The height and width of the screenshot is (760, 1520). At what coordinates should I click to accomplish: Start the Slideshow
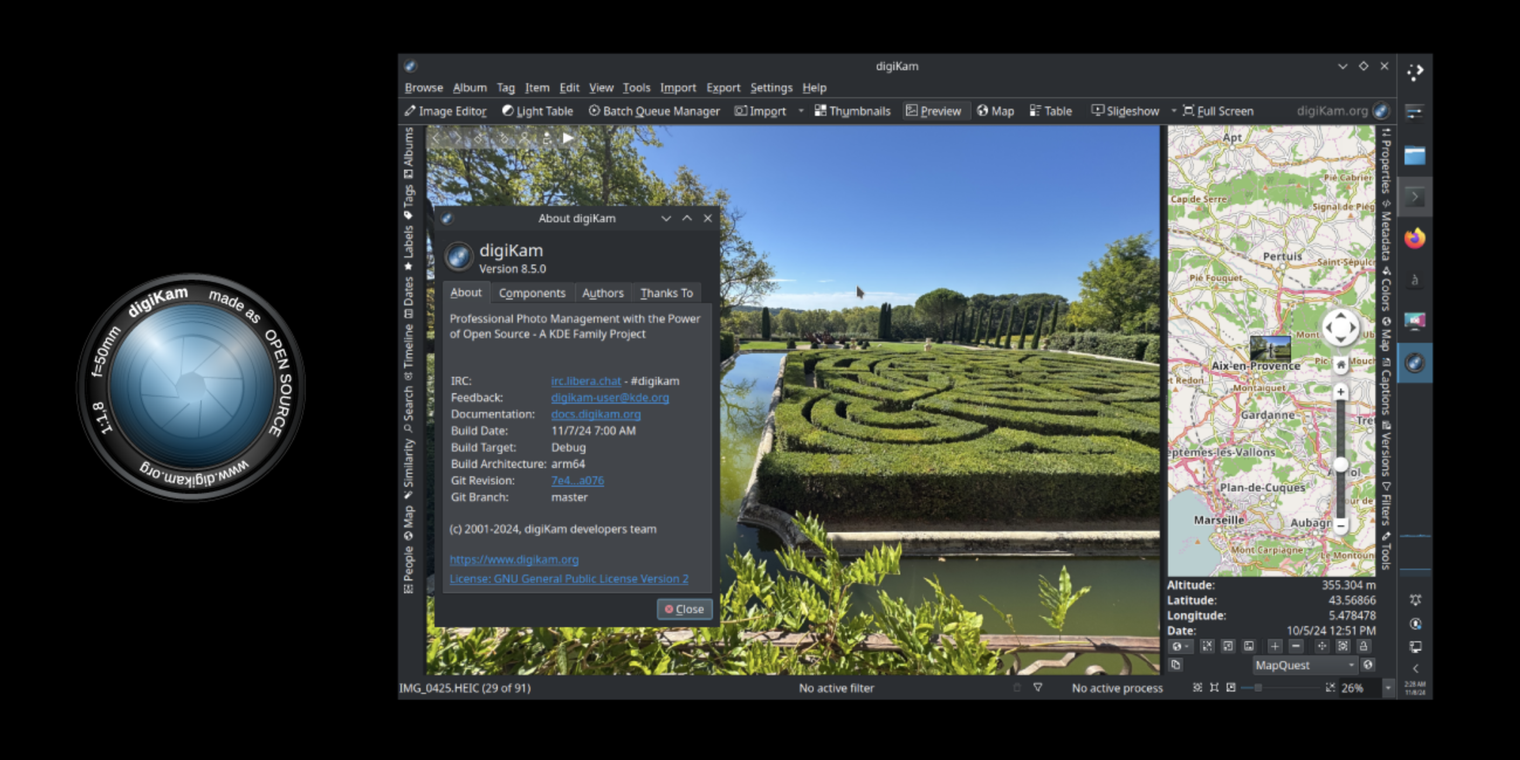(1125, 111)
